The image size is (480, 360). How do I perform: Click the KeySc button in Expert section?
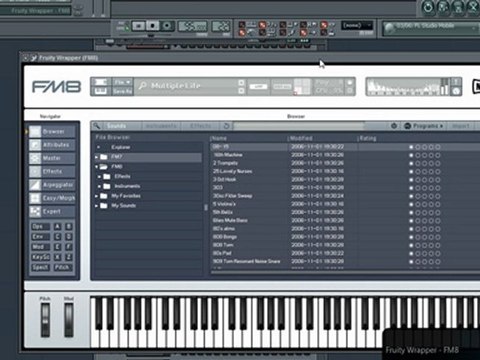pos(40,257)
